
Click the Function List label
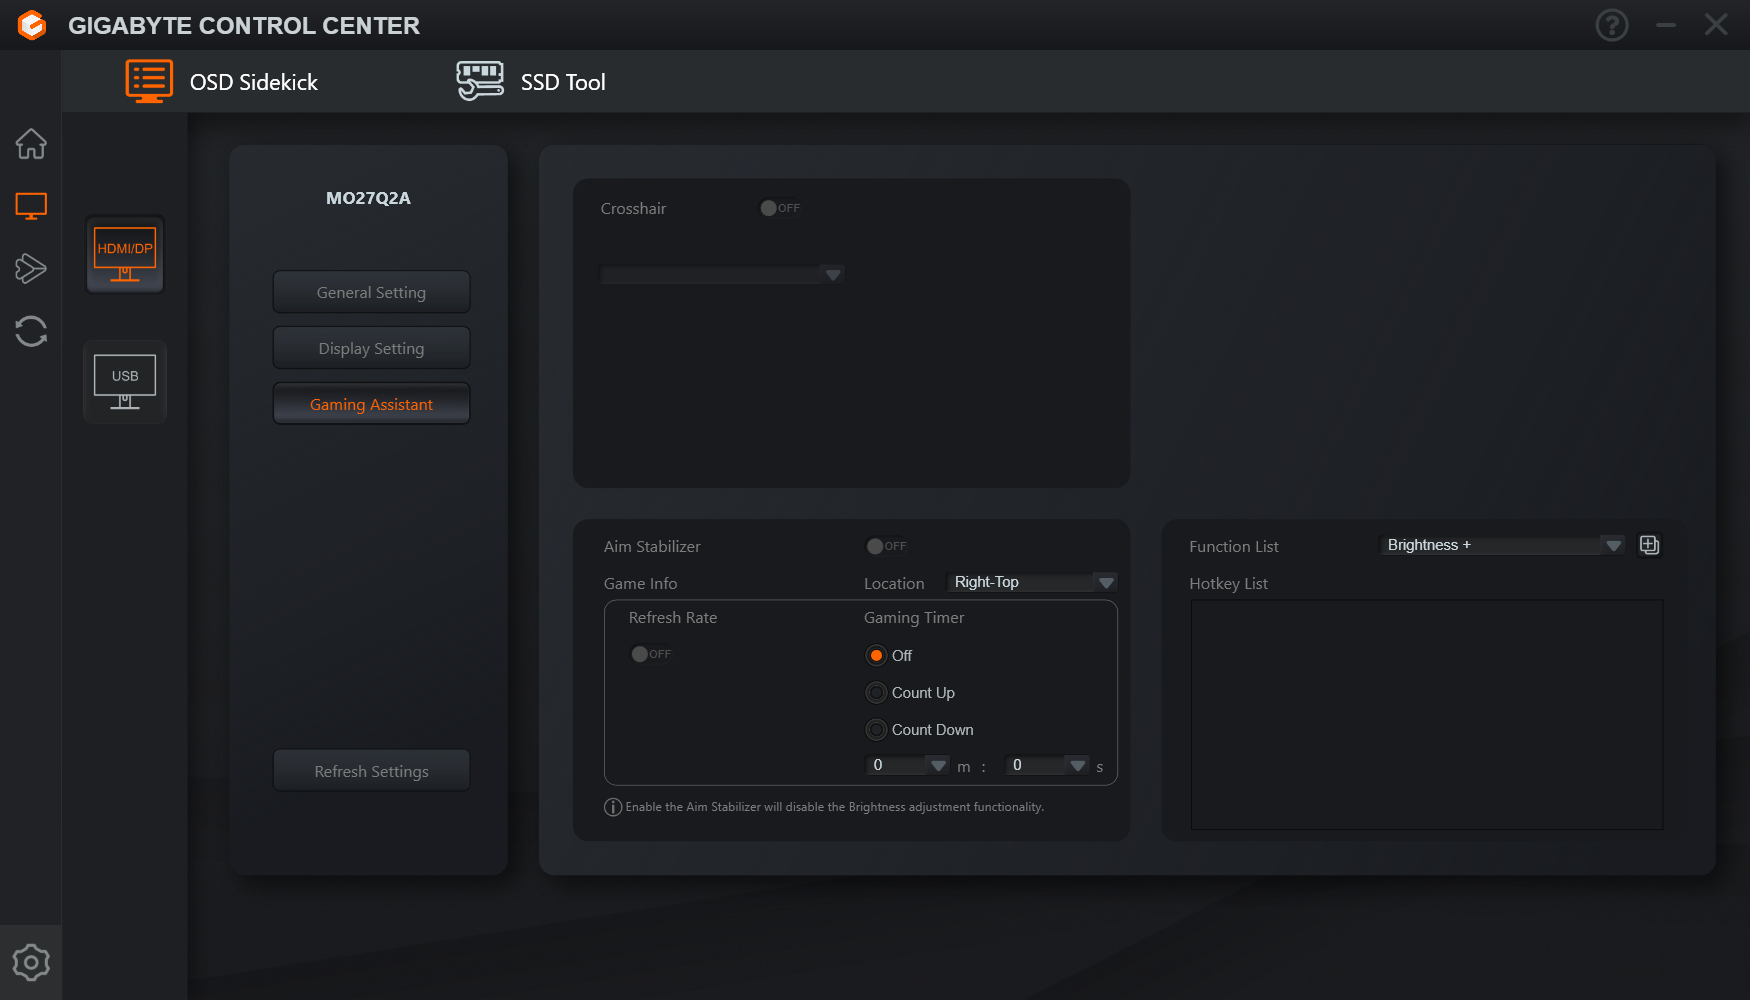pyautogui.click(x=1234, y=547)
